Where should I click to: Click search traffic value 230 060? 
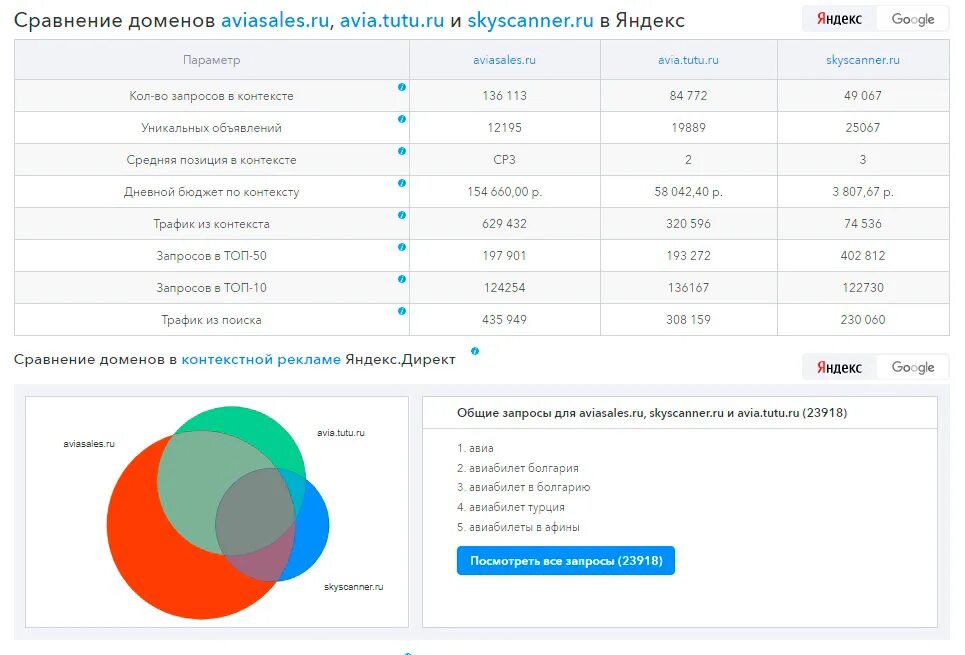(x=862, y=320)
